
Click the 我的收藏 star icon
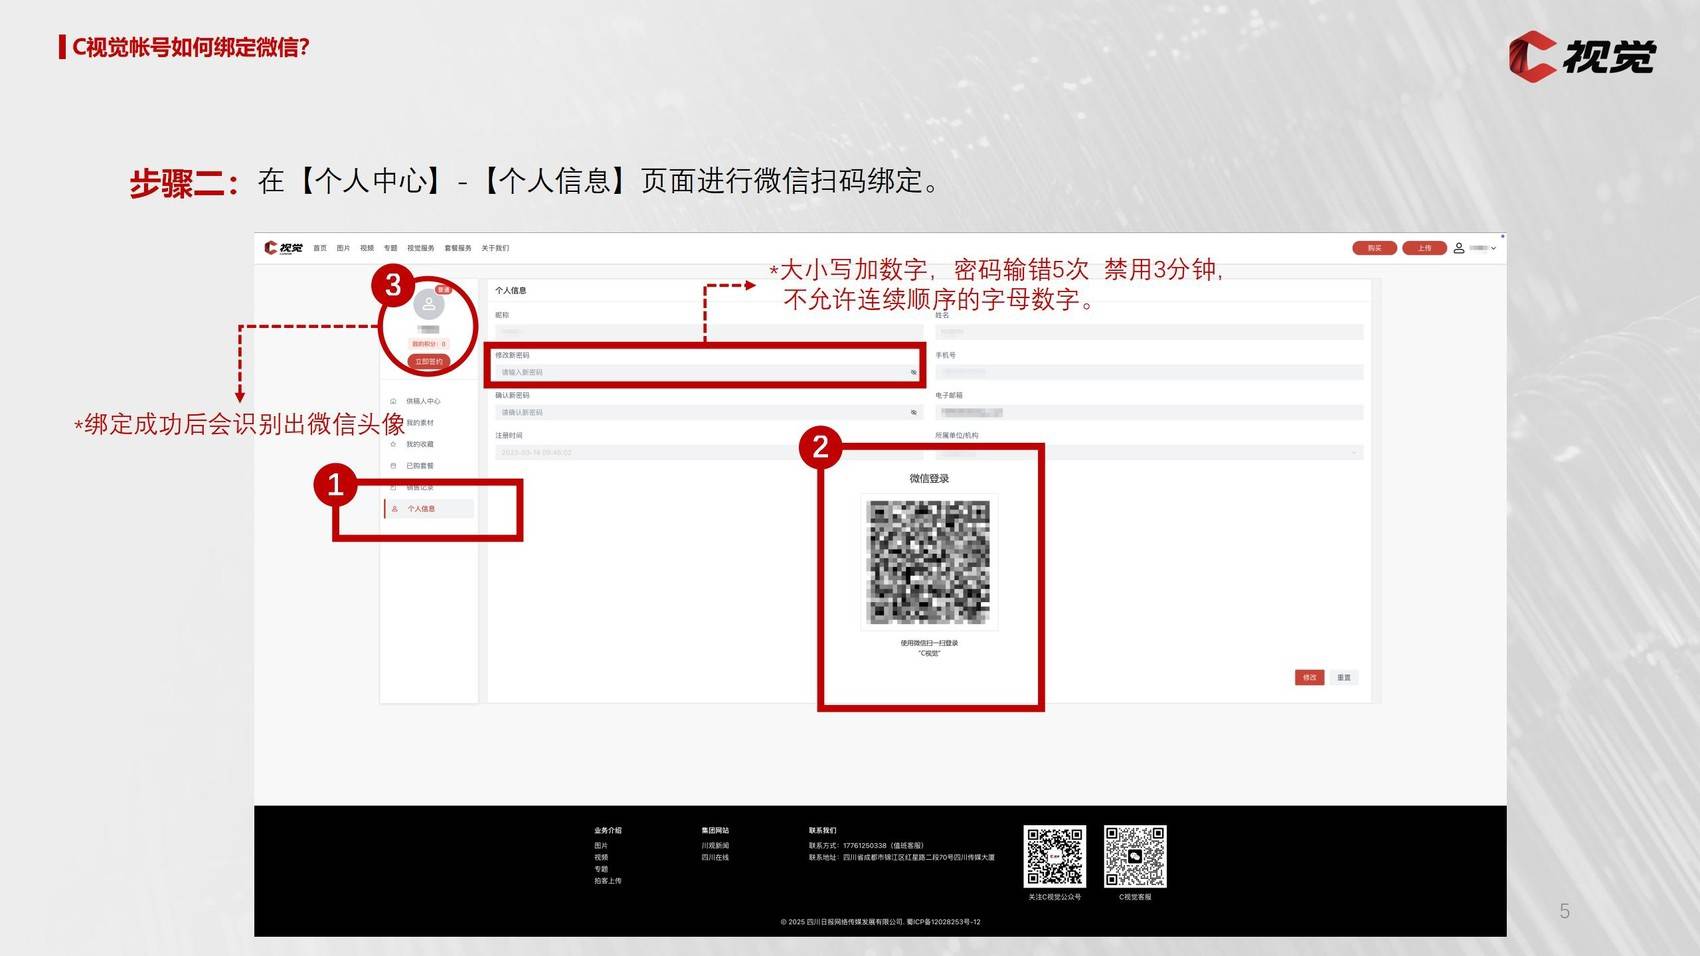(393, 444)
